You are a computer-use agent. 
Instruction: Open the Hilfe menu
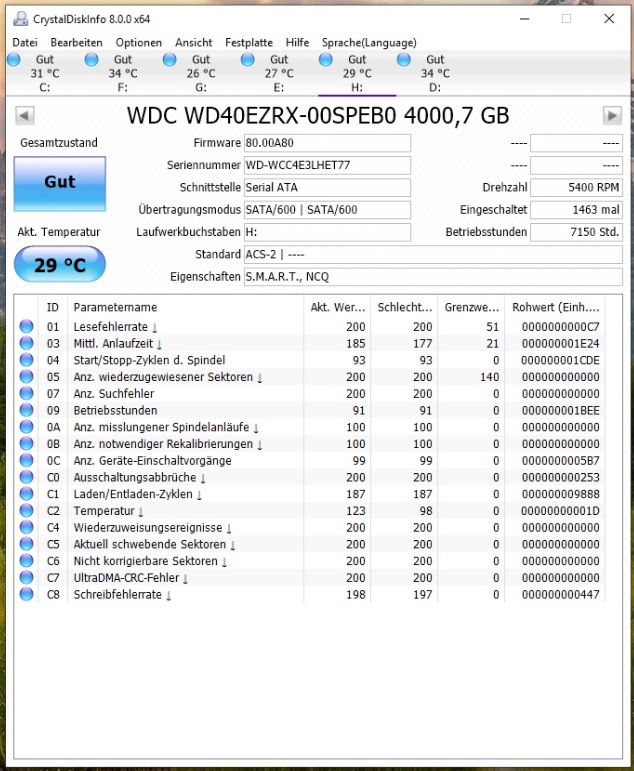[298, 43]
